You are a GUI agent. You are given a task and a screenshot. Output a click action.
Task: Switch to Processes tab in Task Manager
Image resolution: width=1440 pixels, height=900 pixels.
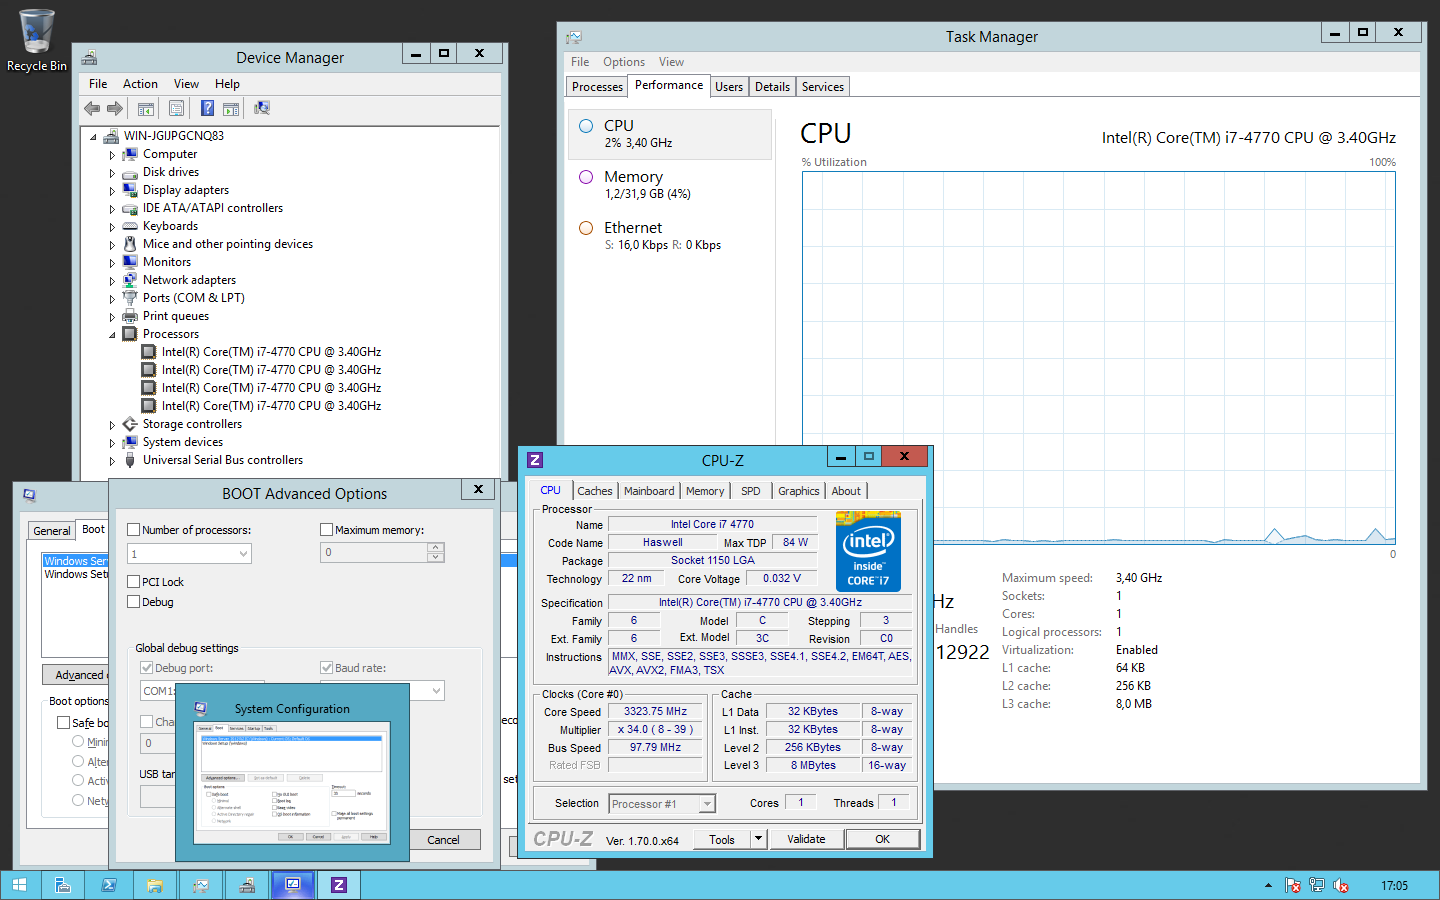(x=597, y=87)
